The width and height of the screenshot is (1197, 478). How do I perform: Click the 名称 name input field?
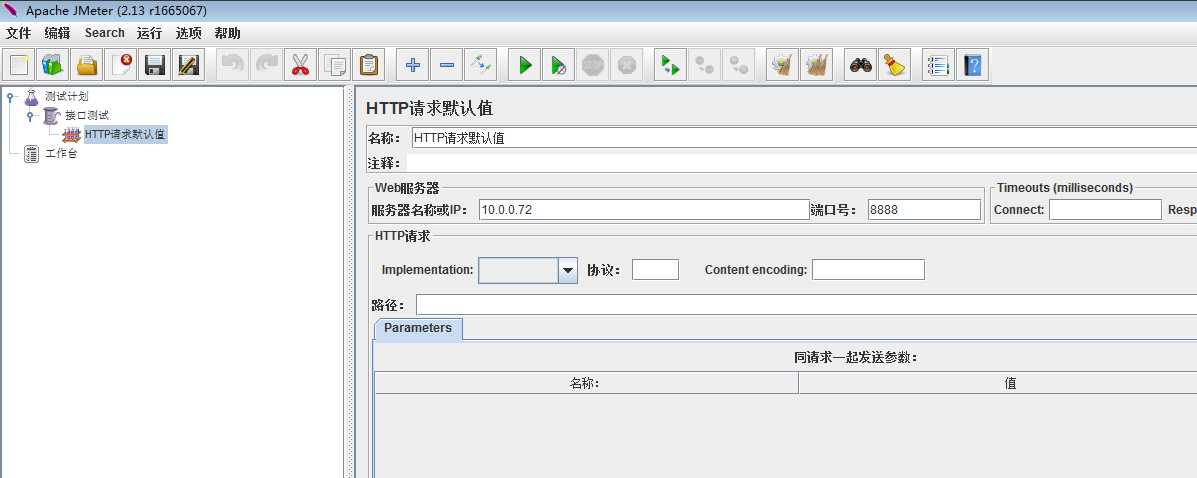[804, 138]
